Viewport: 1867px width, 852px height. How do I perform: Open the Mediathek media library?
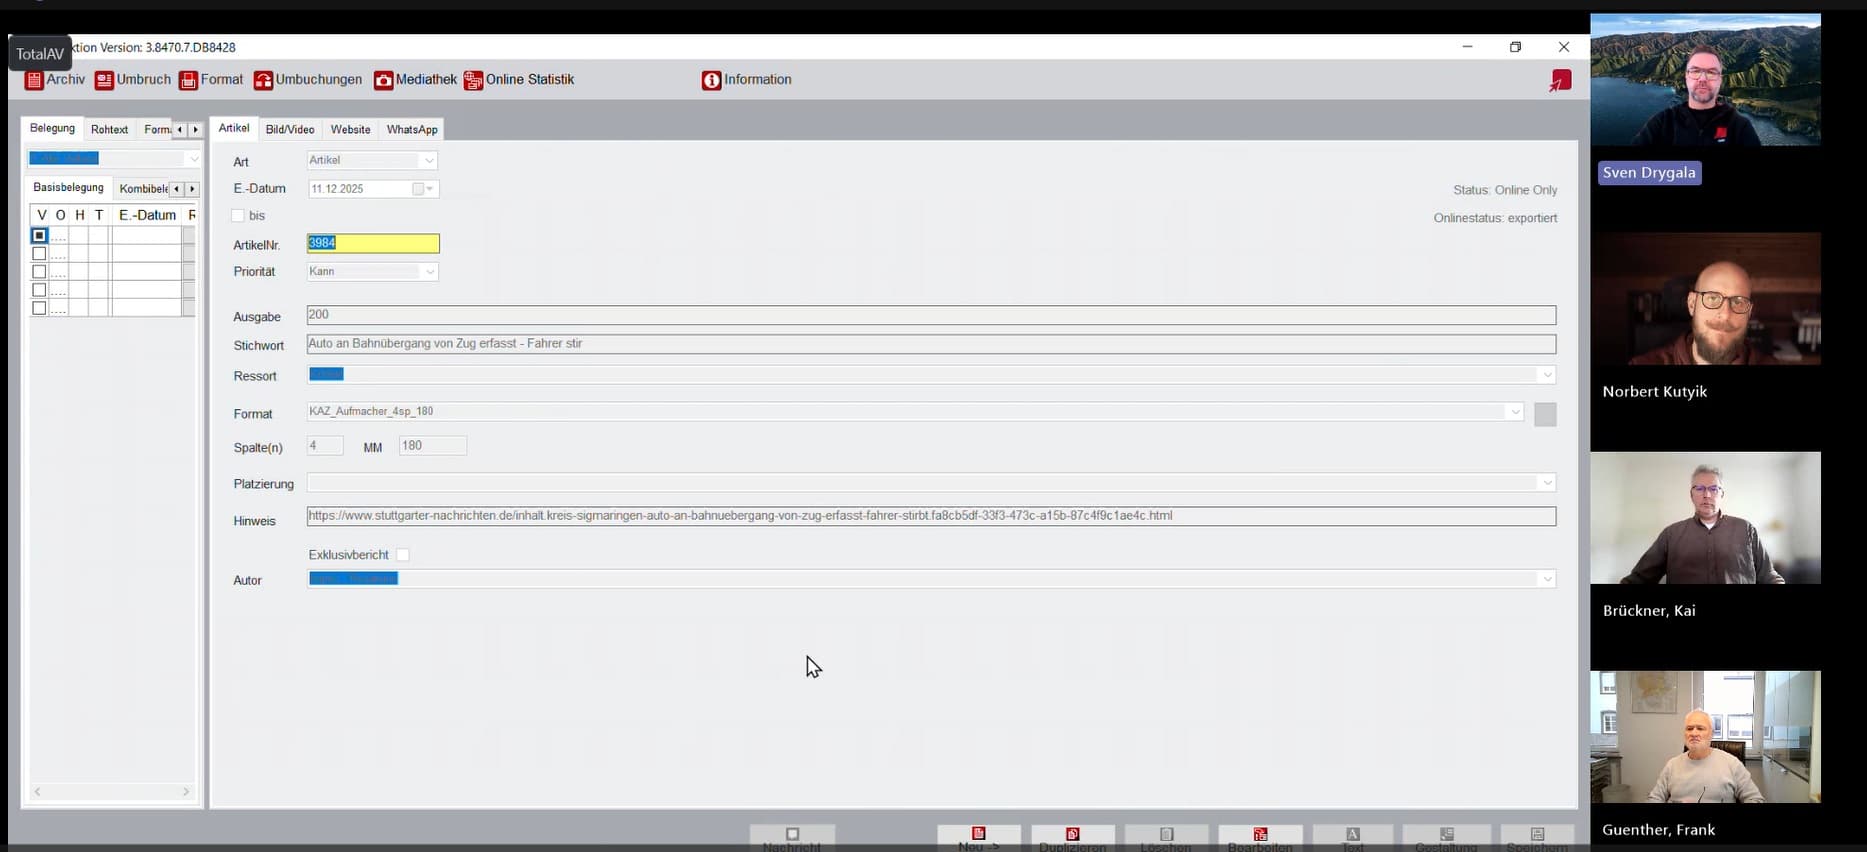click(x=415, y=80)
